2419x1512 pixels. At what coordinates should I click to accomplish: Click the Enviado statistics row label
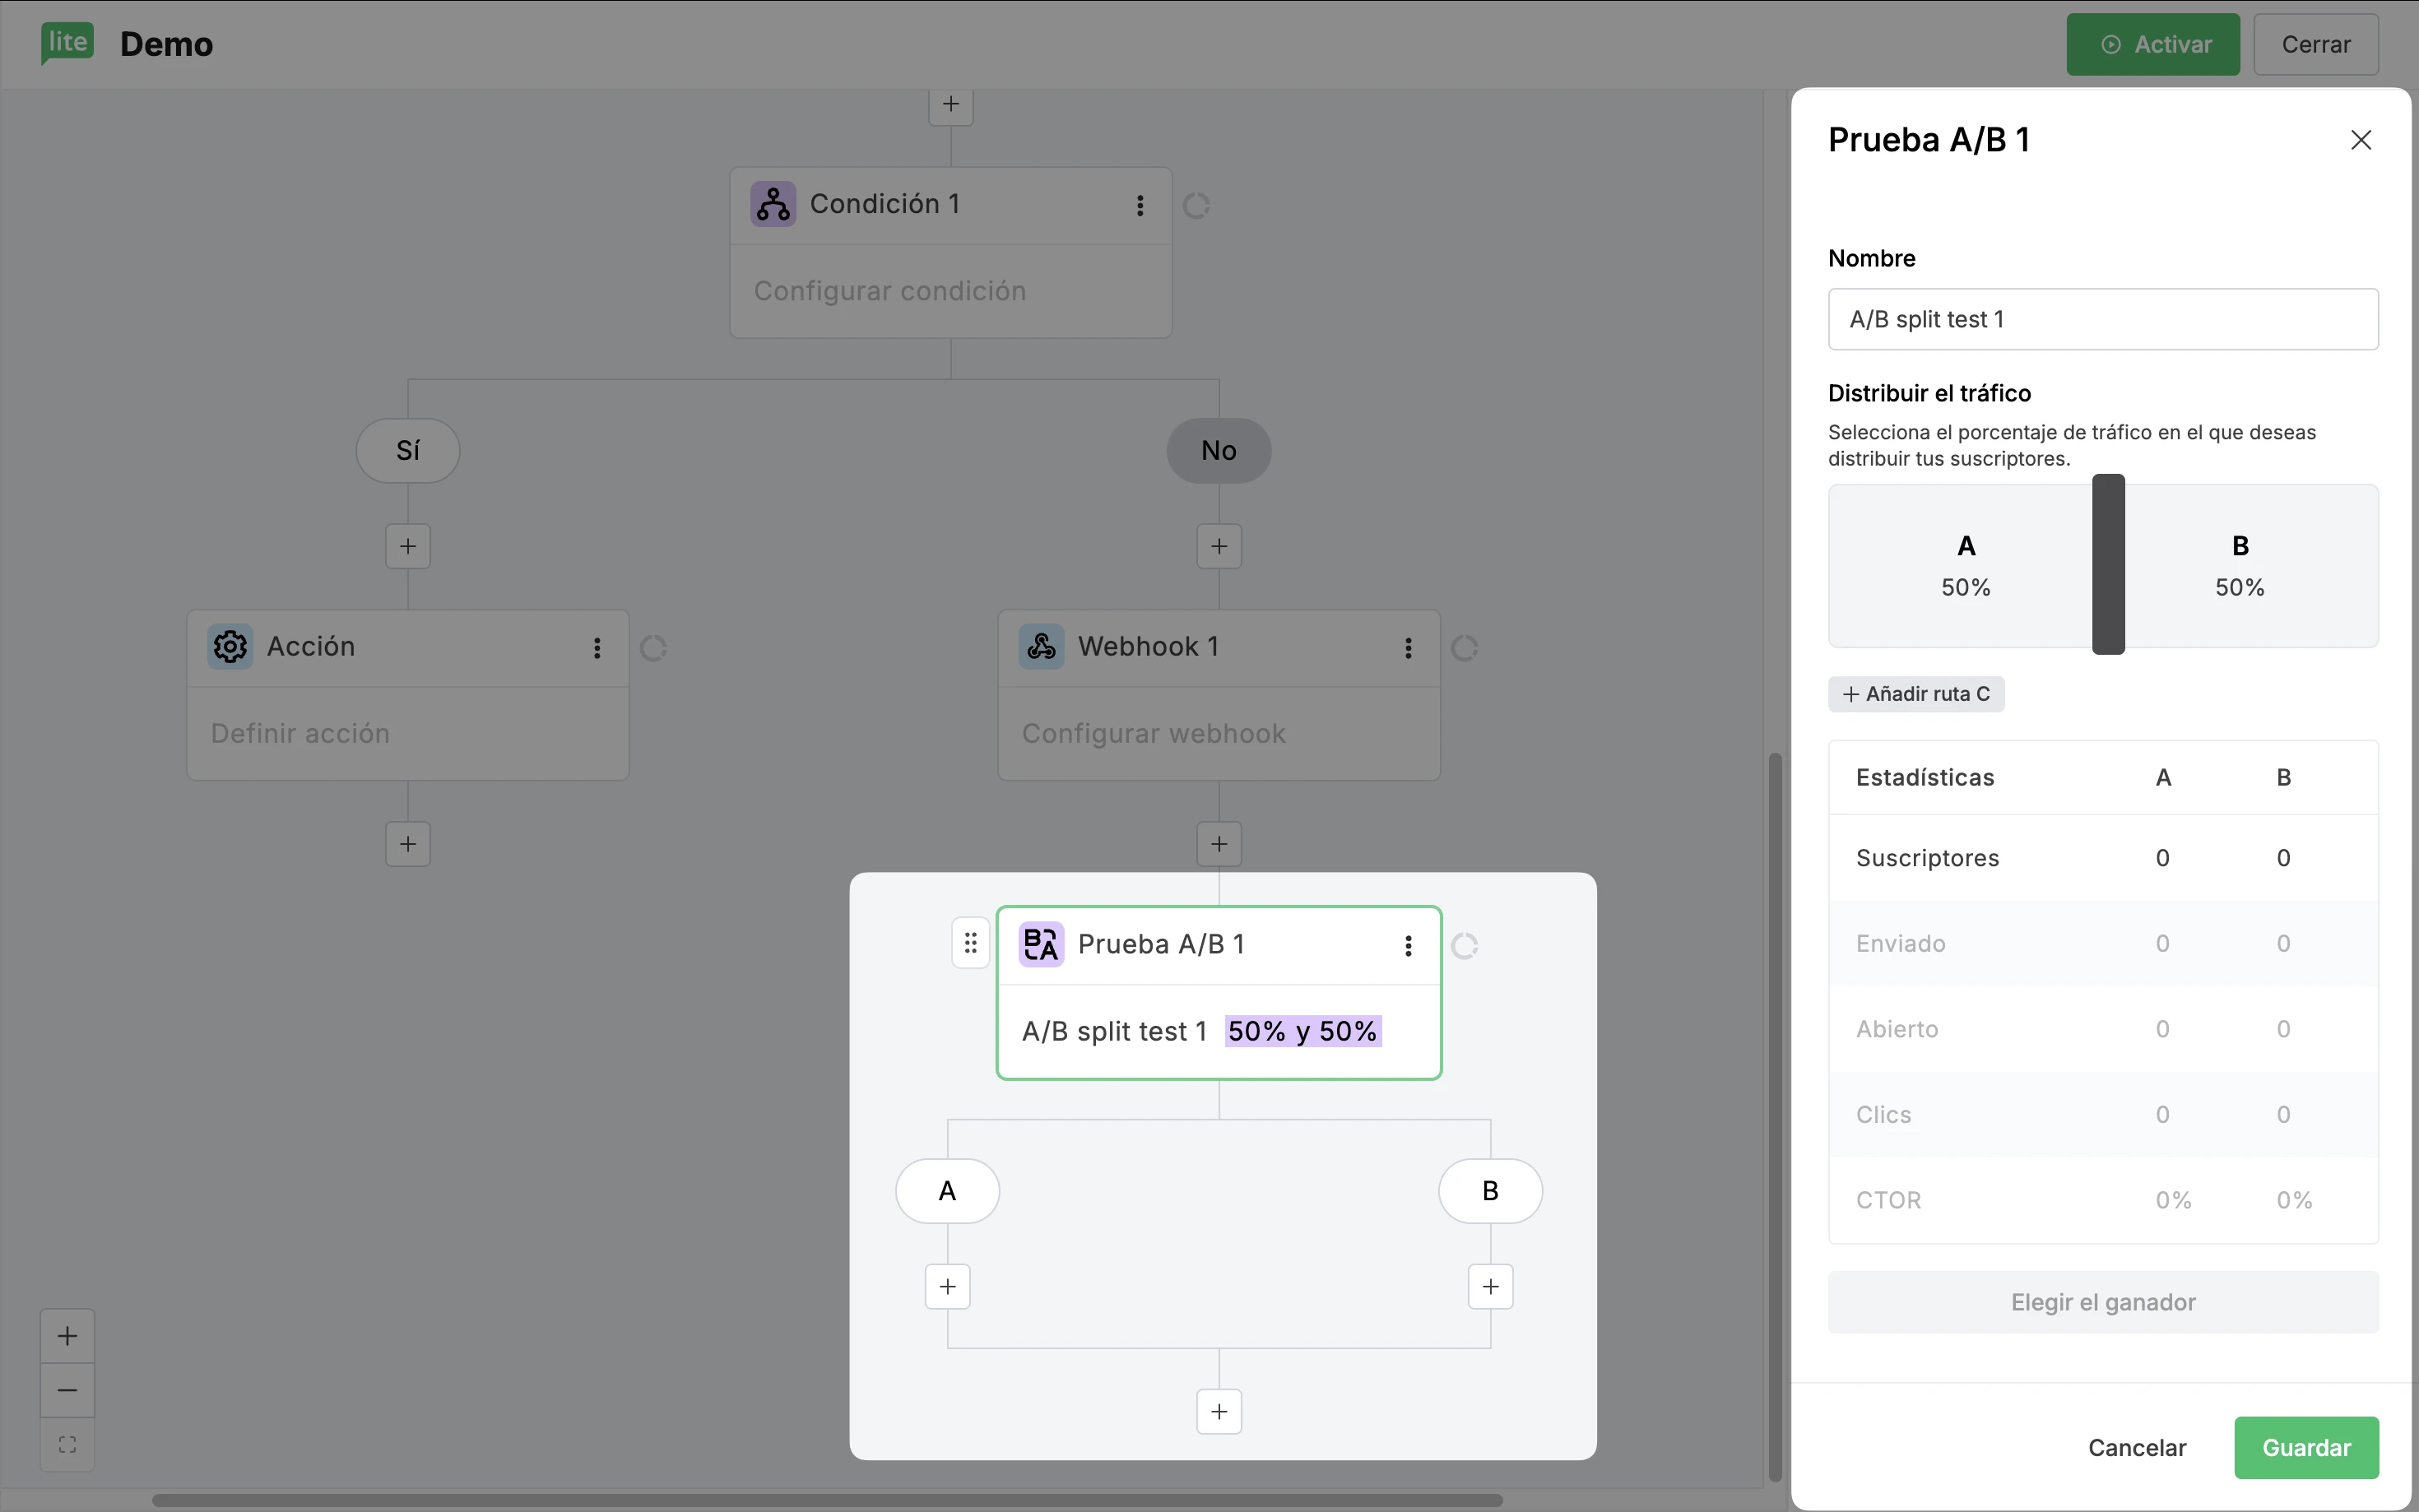1900,944
